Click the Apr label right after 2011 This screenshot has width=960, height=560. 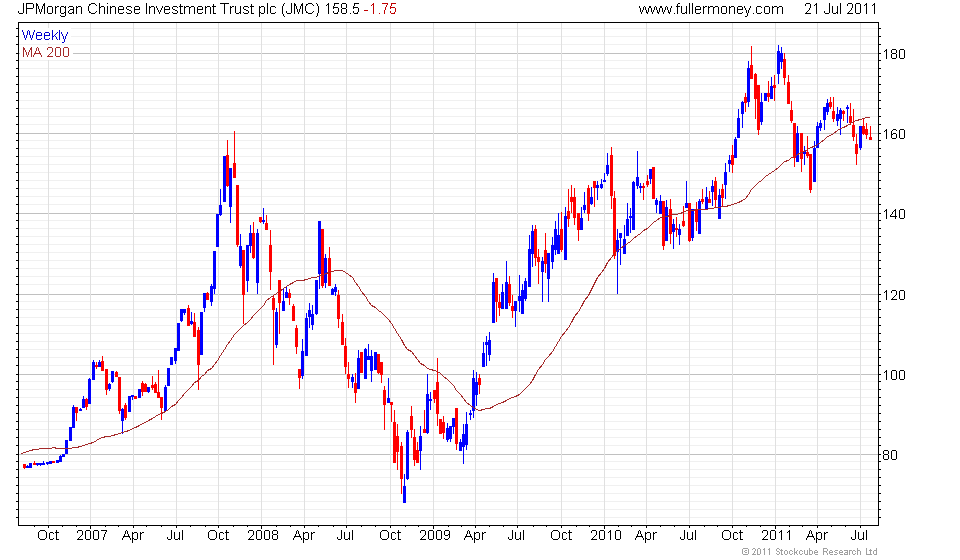click(x=817, y=535)
